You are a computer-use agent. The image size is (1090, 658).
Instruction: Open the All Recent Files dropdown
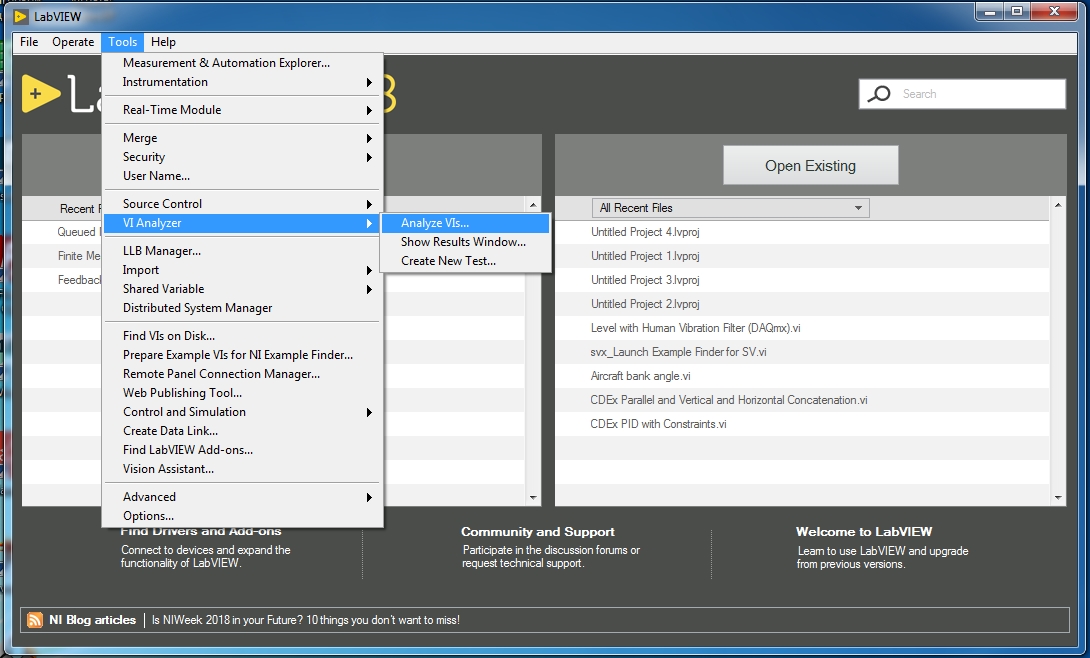(731, 208)
